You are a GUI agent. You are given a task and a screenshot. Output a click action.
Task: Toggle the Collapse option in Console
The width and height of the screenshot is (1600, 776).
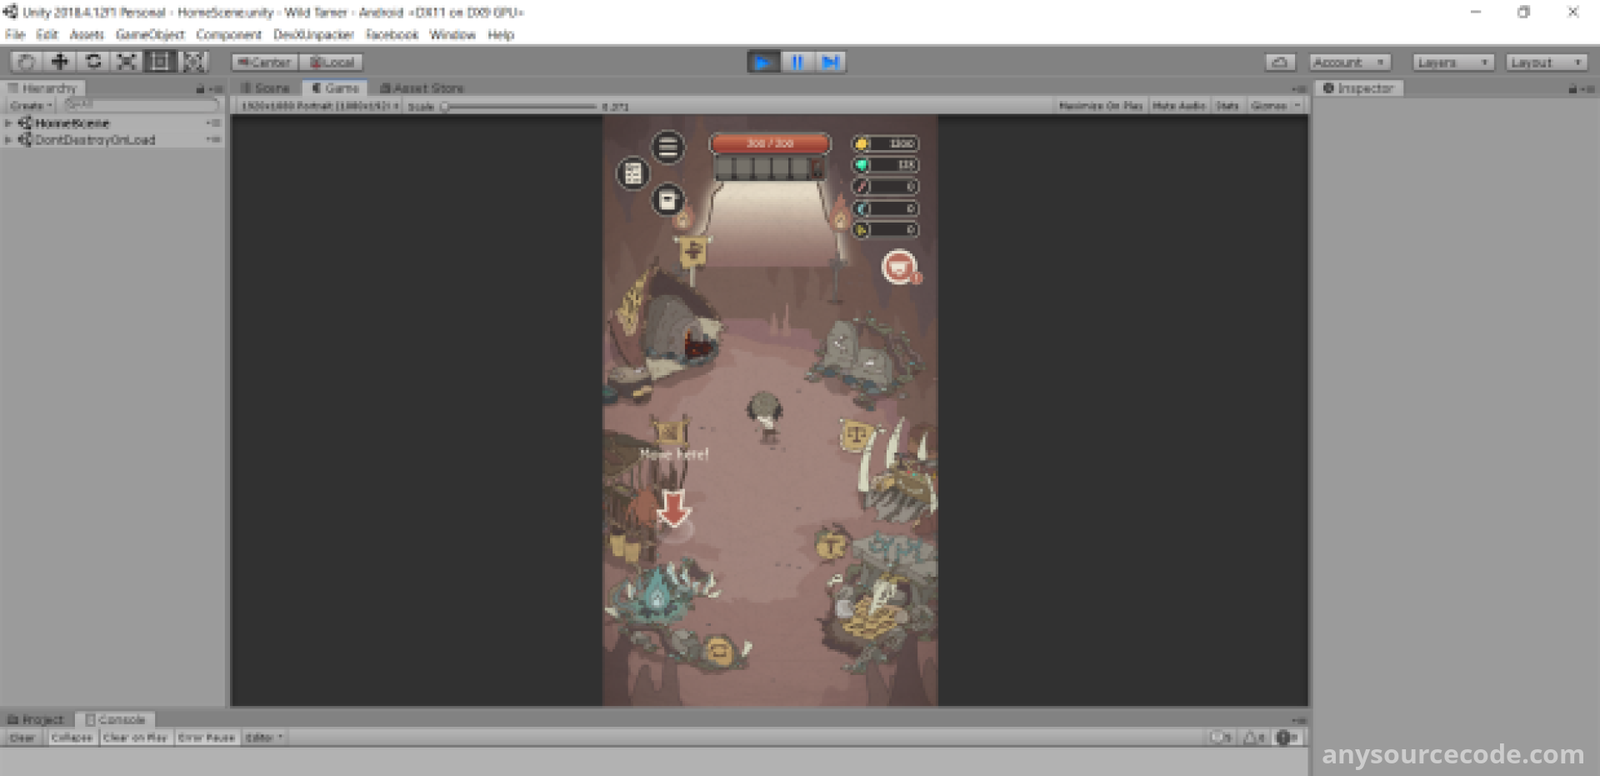coord(71,738)
